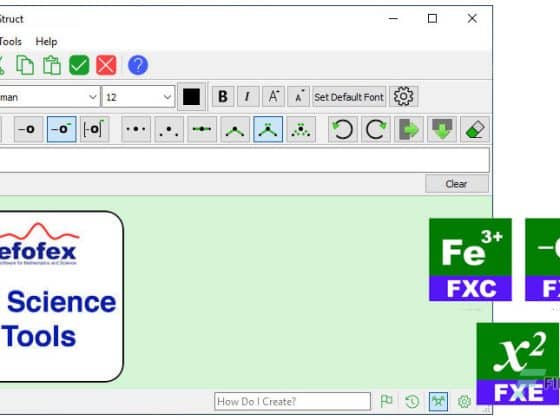The width and height of the screenshot is (560, 420).
Task: Select the bent bond geometry tool
Action: click(x=235, y=129)
